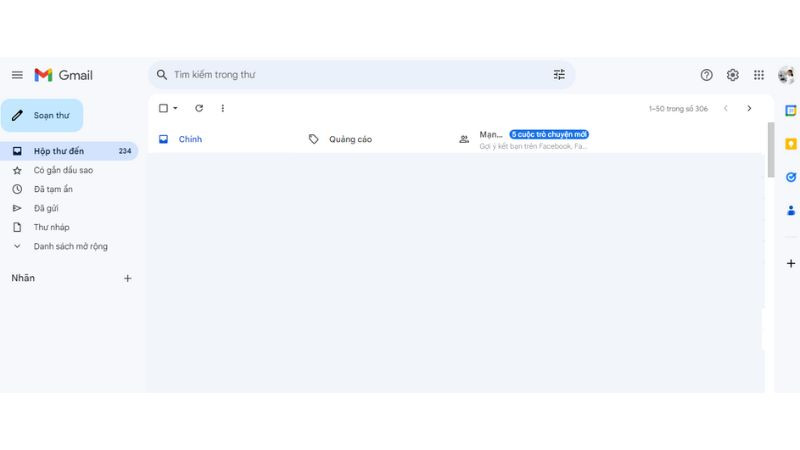
Task: Click the Nhãn section heading
Action: tap(23, 278)
